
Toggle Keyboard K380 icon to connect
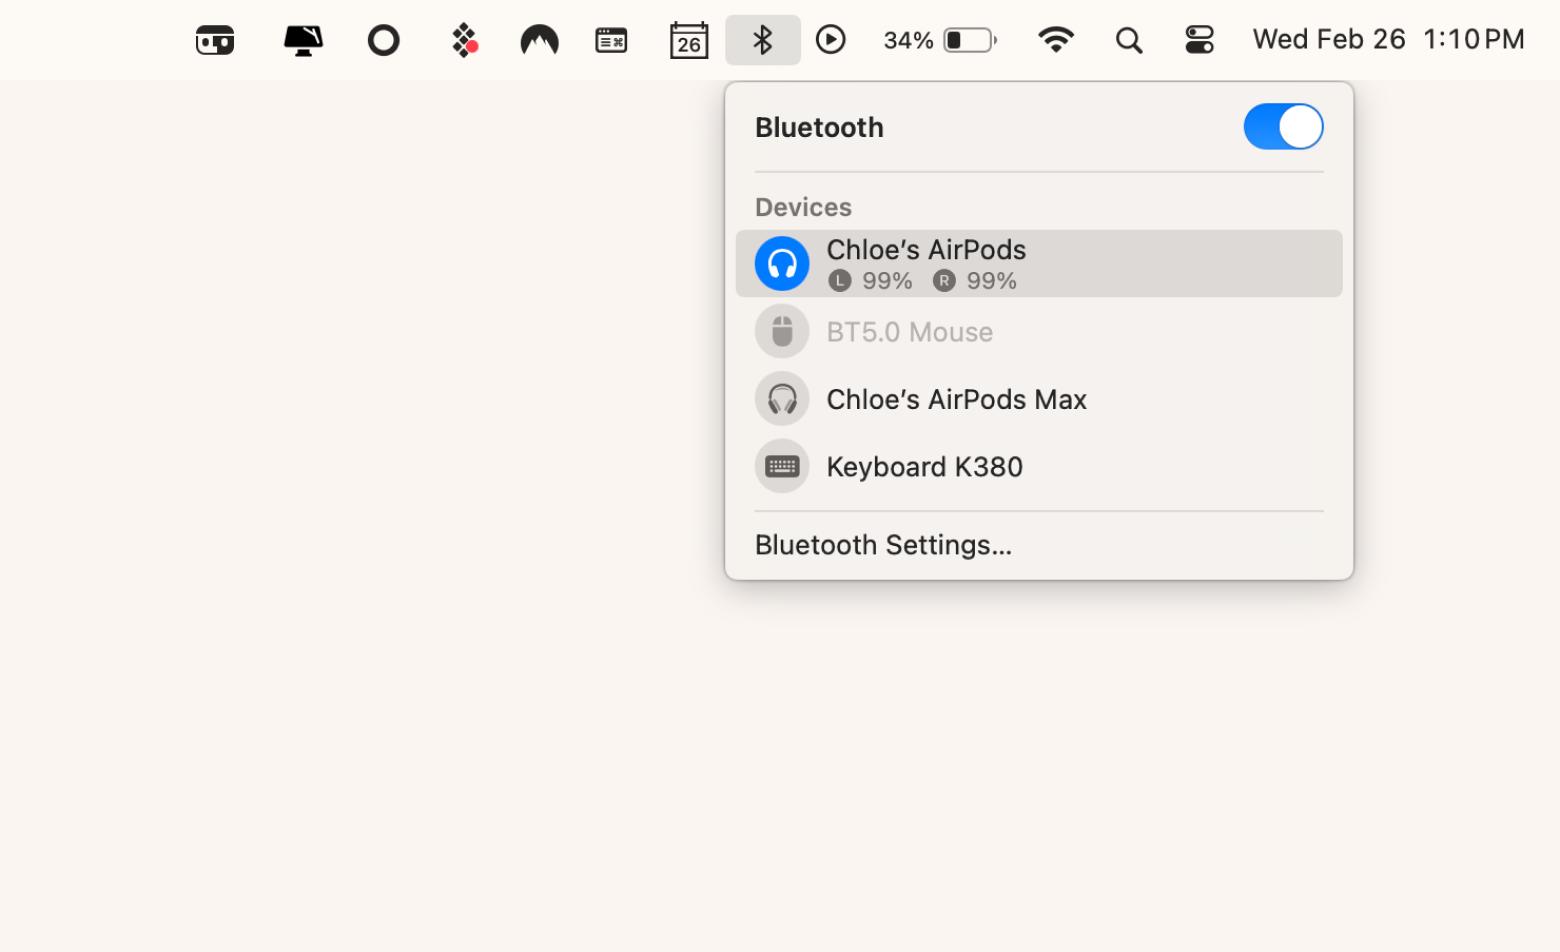(782, 466)
